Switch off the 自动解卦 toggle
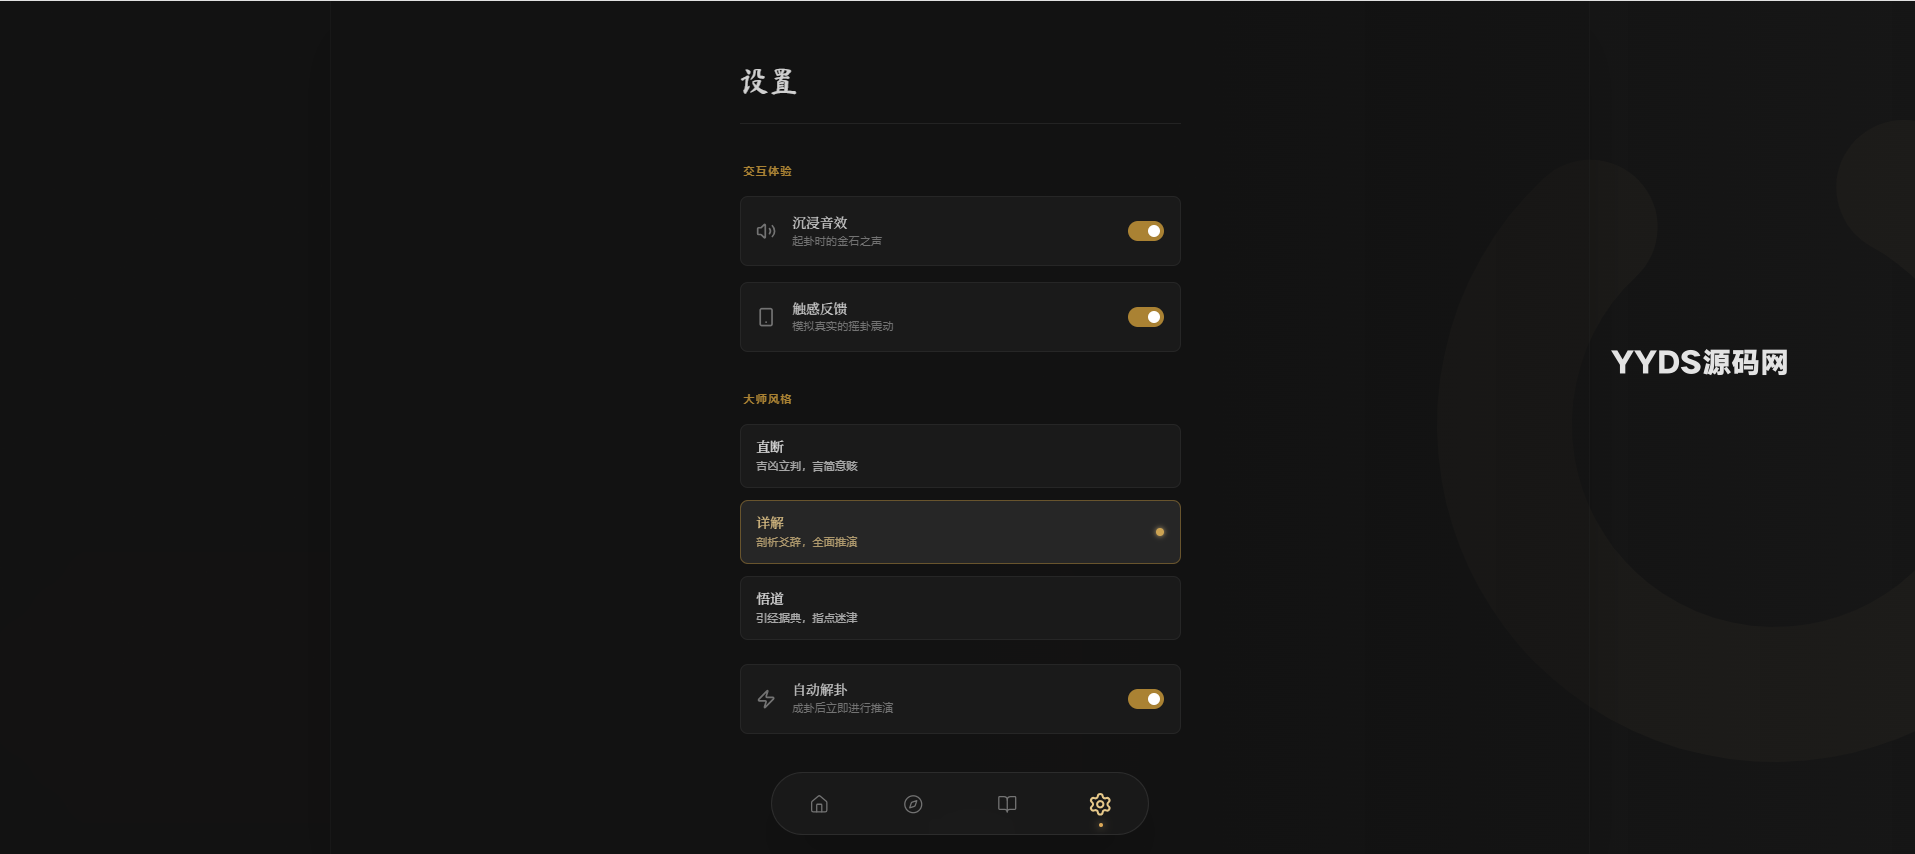Viewport: 1915px width, 854px height. [x=1146, y=699]
